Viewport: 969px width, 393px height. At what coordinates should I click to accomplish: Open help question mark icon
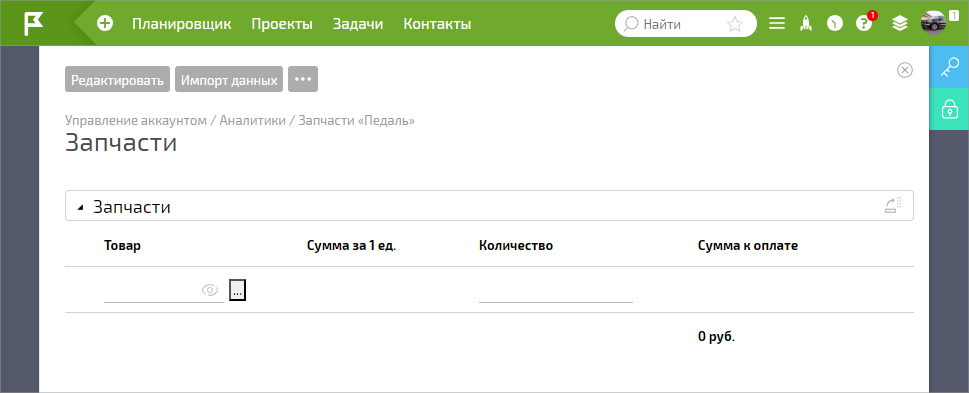[863, 23]
